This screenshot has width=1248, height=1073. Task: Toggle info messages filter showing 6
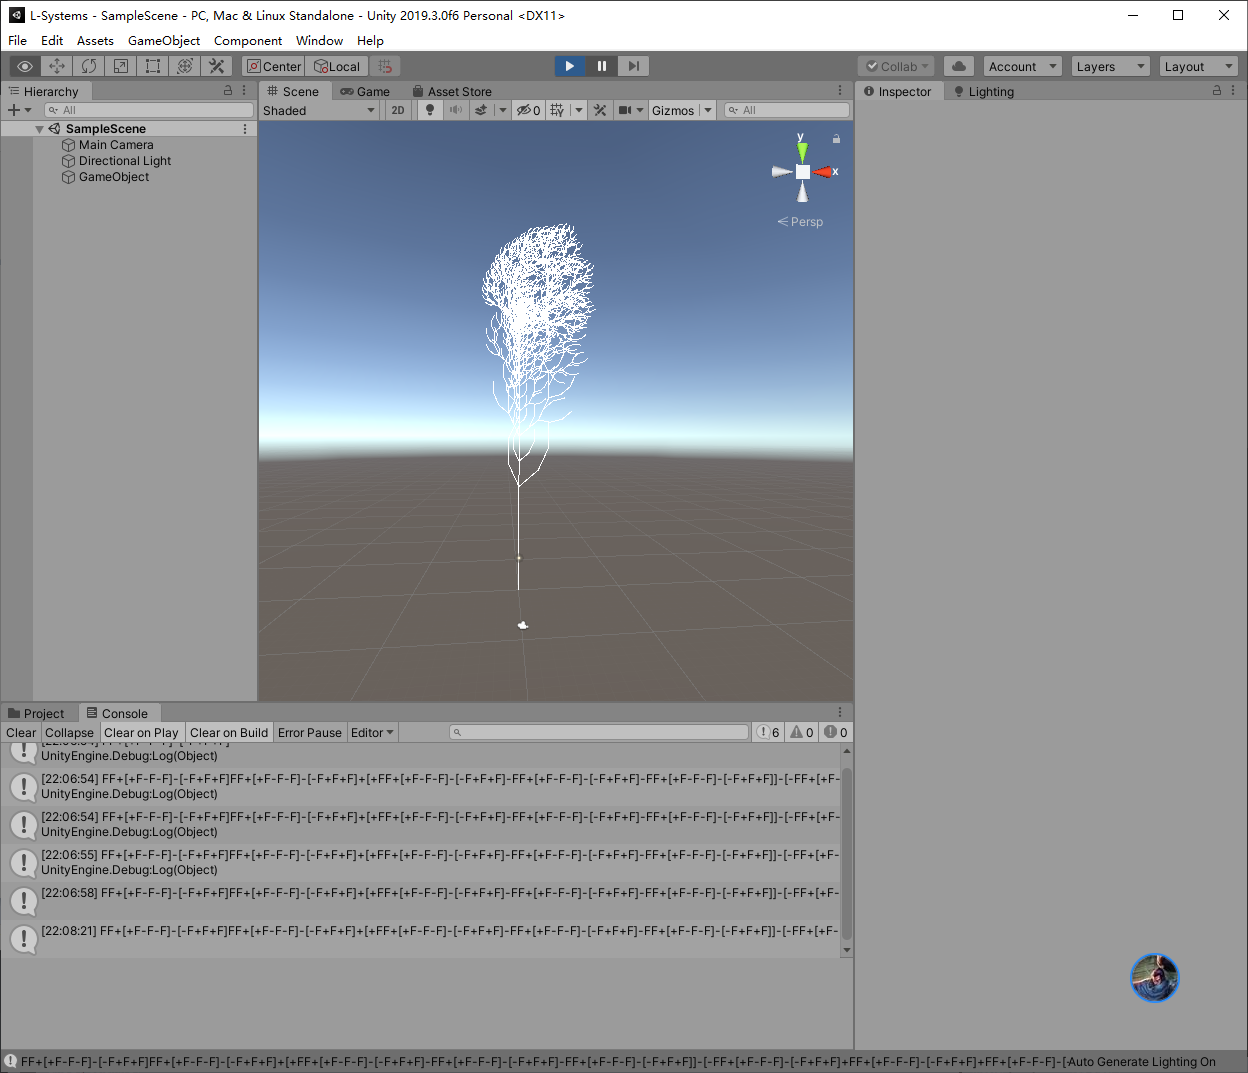[768, 732]
